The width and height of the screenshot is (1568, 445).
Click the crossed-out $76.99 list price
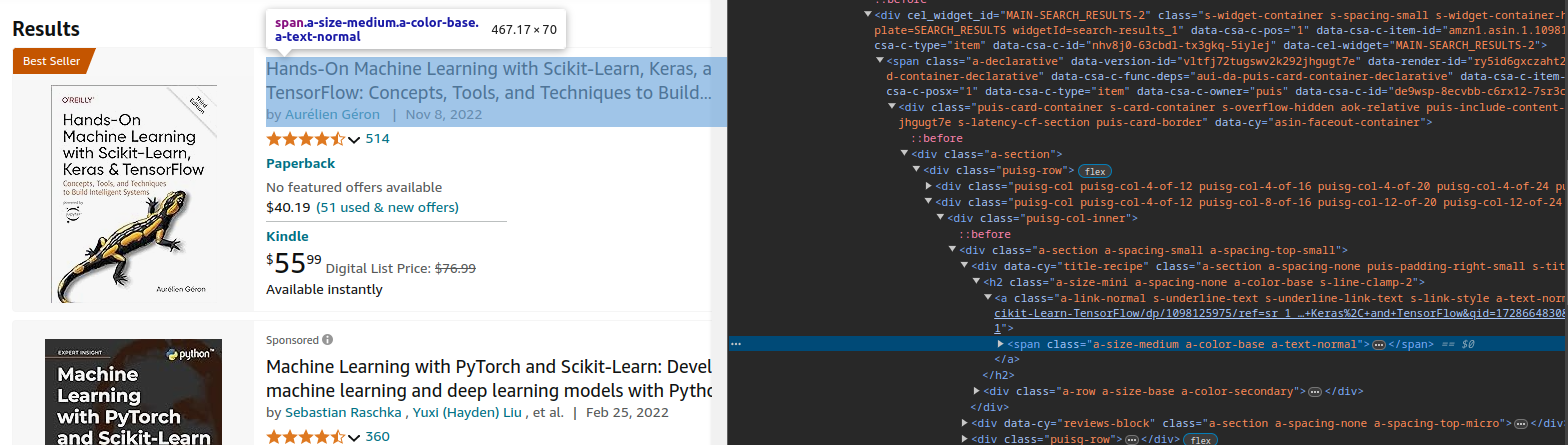pos(455,268)
